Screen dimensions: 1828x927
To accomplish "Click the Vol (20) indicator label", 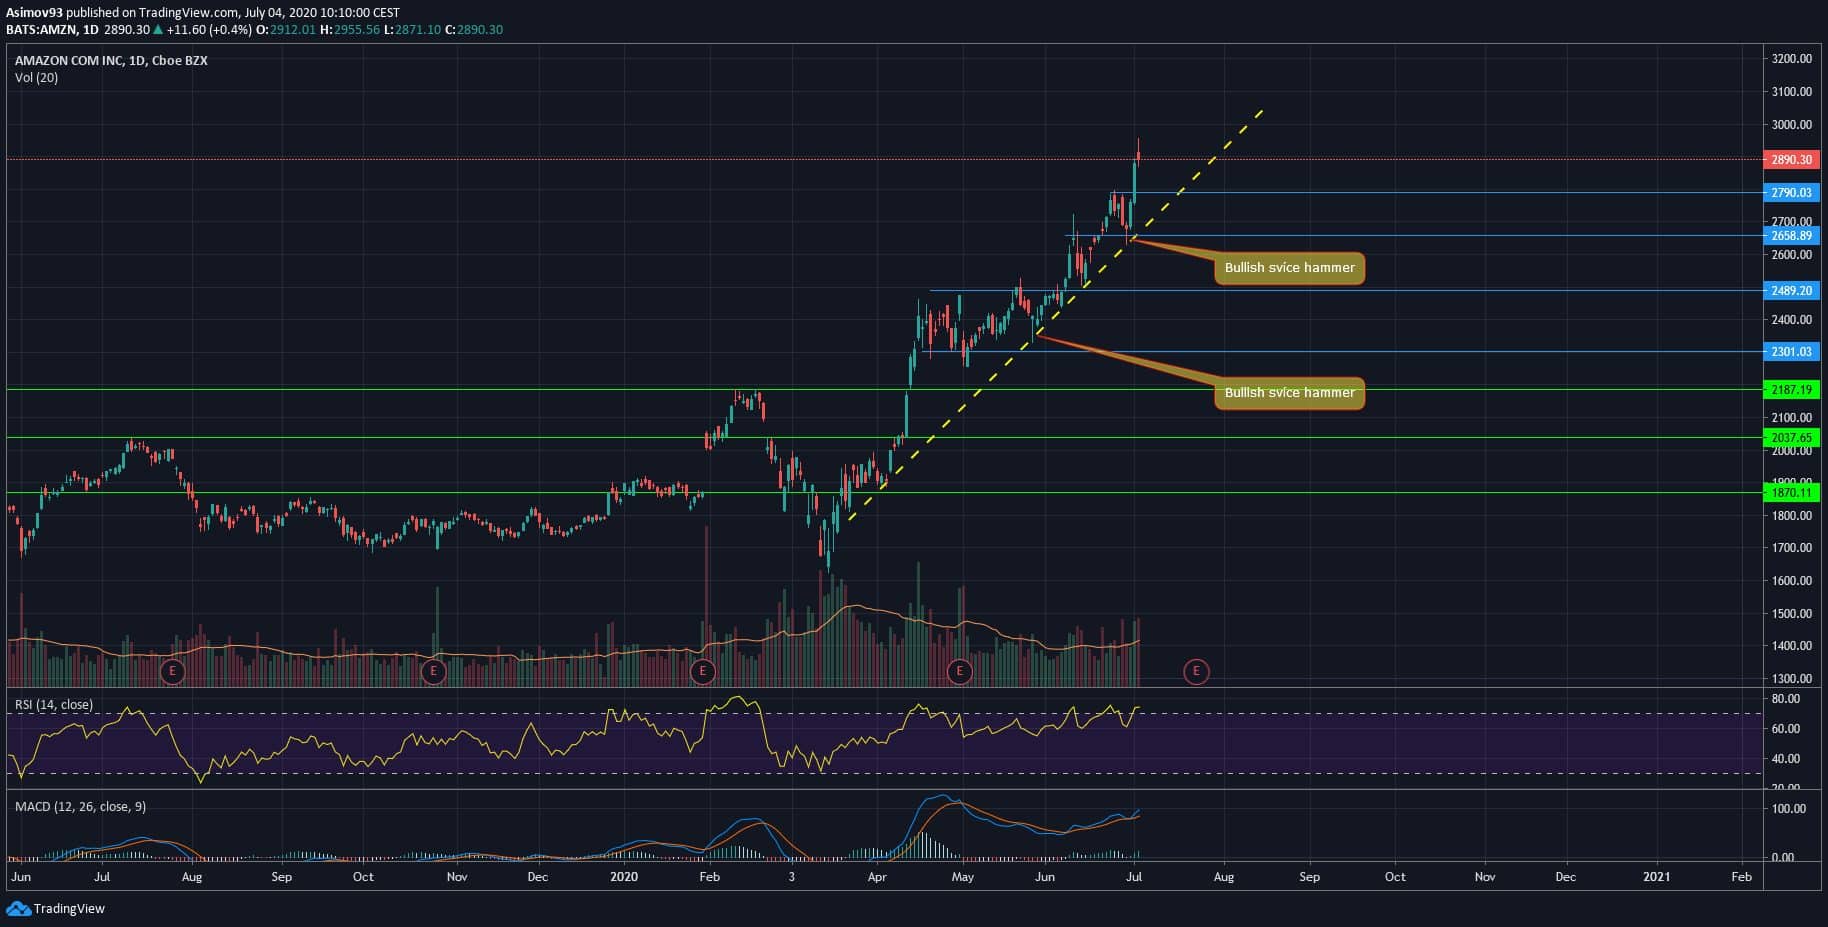I will [x=36, y=78].
